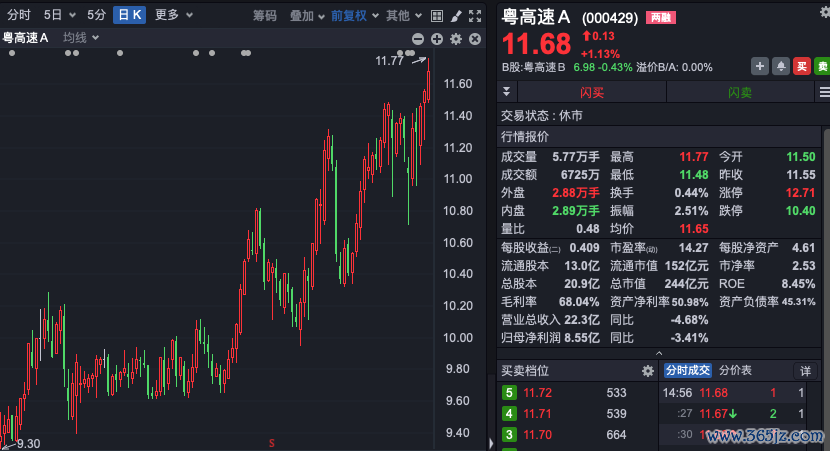The width and height of the screenshot is (830, 451).
Task: Click the 闪卖 quick sell button
Action: pyautogui.click(x=739, y=92)
